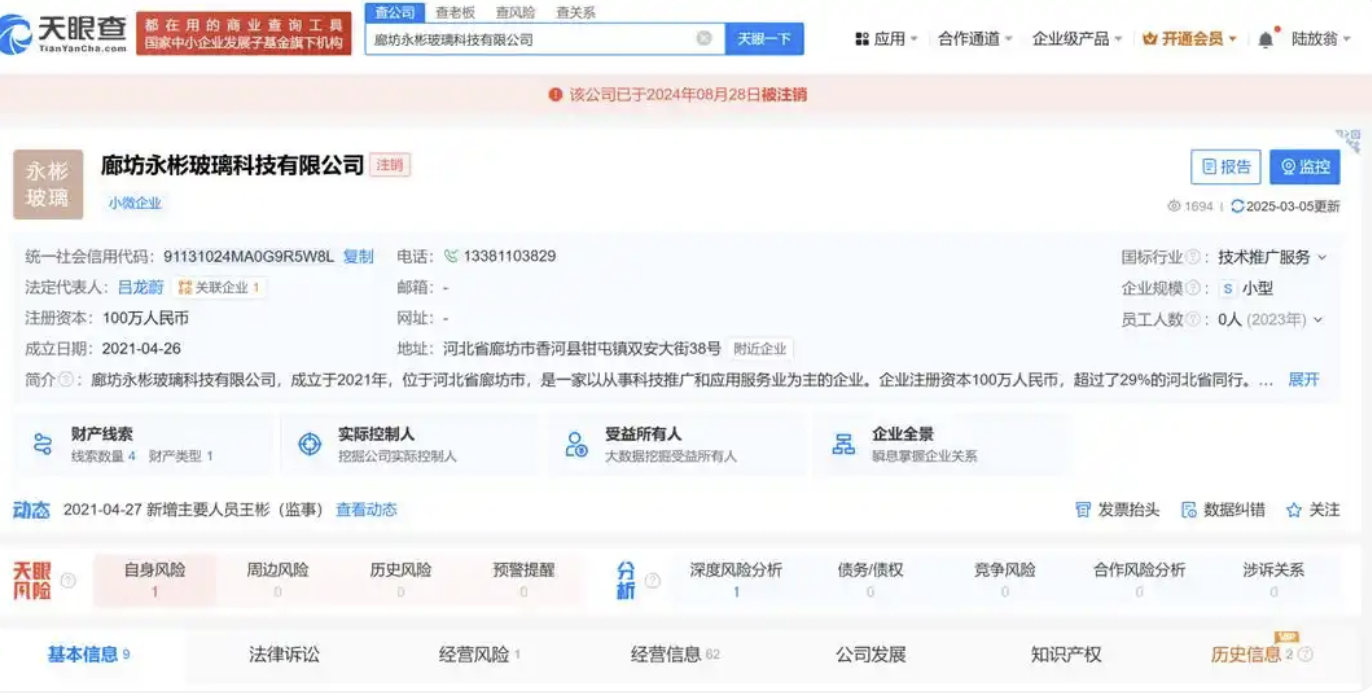
Task: Expand the 员工人数 2023年 year dropdown
Action: (x=1318, y=320)
